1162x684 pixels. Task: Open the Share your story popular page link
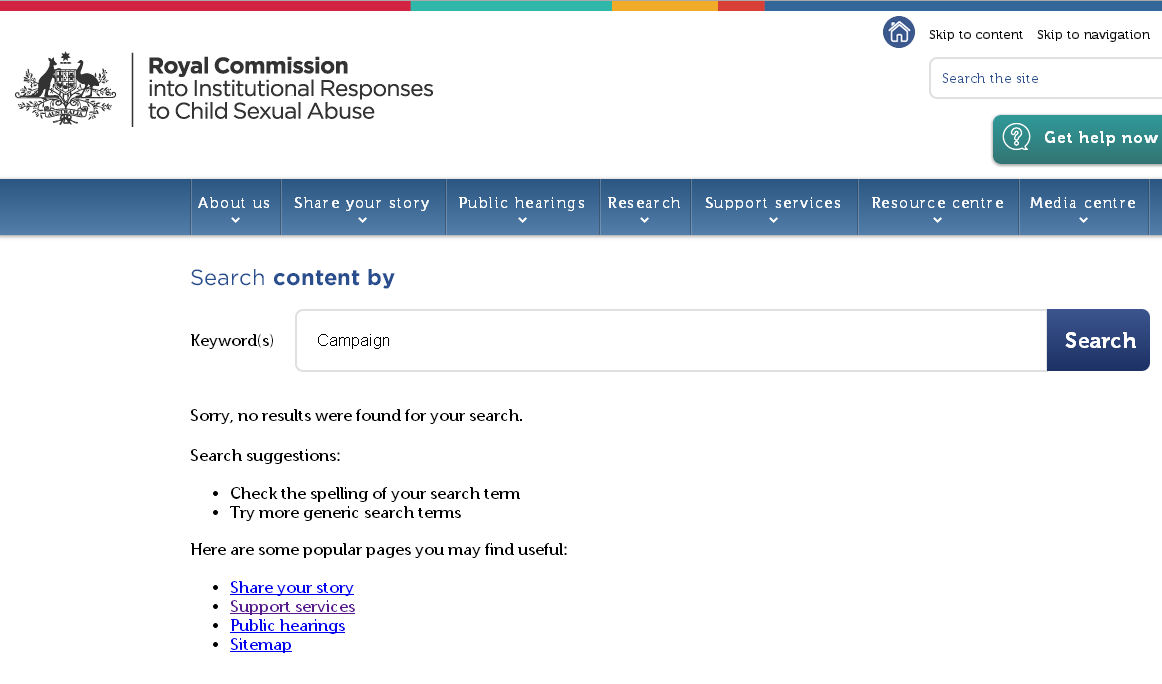(x=292, y=588)
